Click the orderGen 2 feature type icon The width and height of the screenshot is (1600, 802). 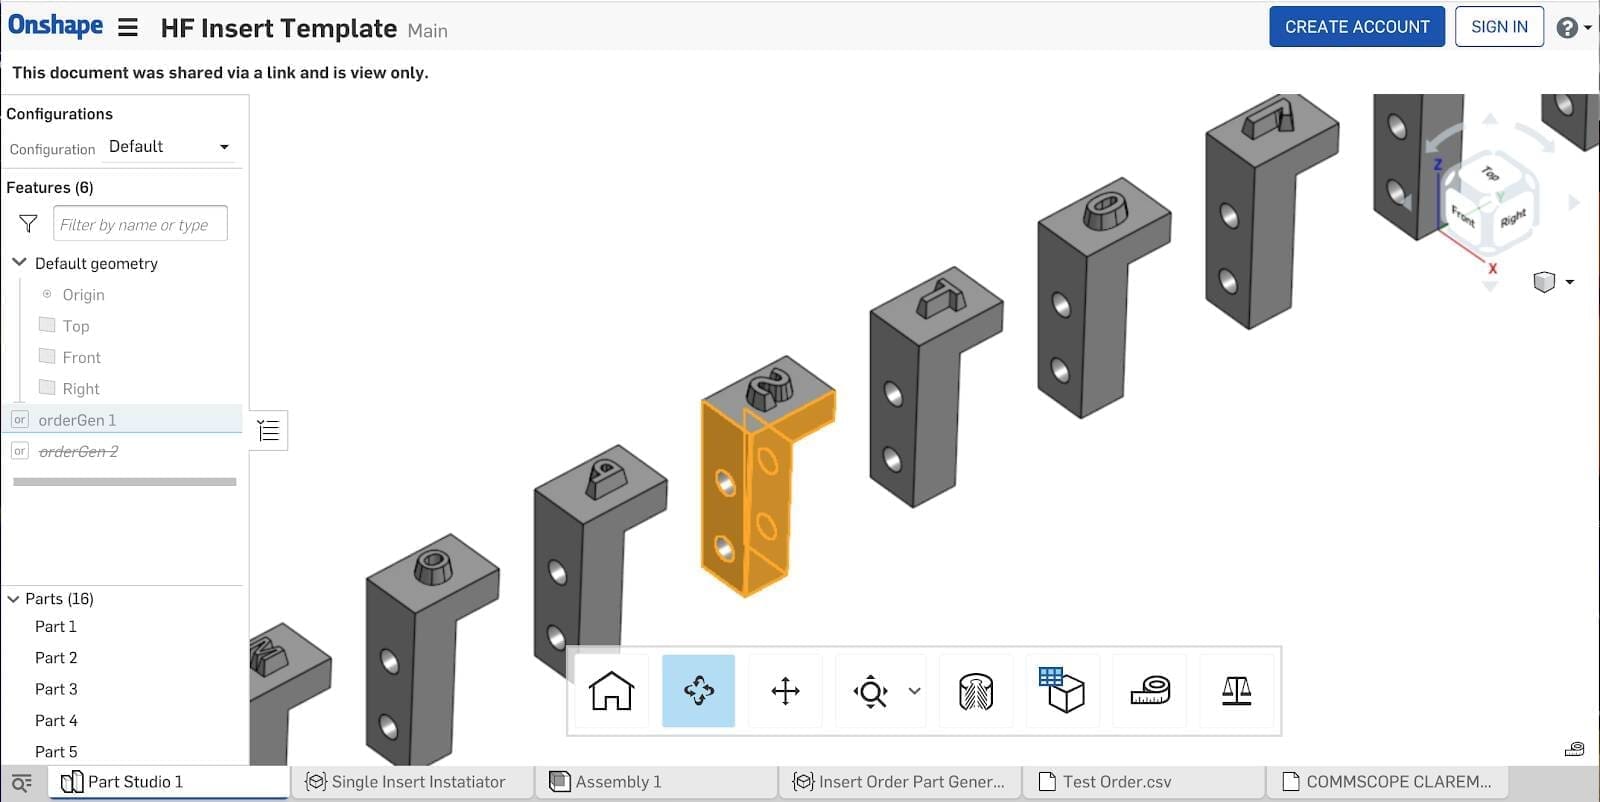click(19, 451)
